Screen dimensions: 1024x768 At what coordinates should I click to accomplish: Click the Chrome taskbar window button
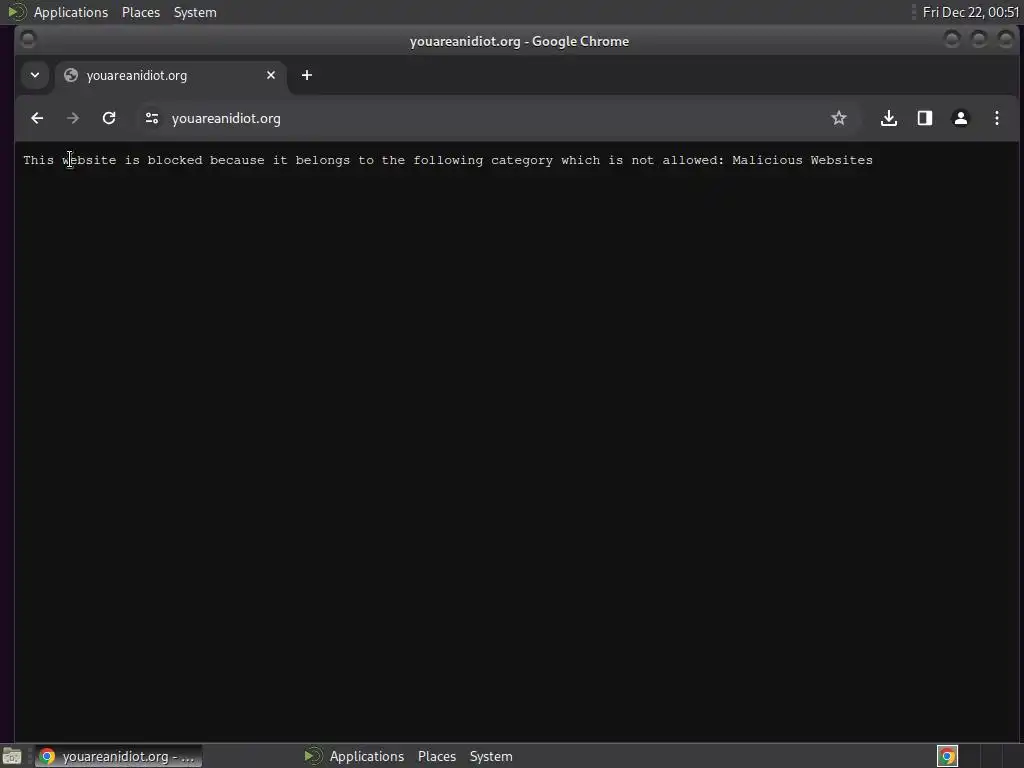(118, 756)
